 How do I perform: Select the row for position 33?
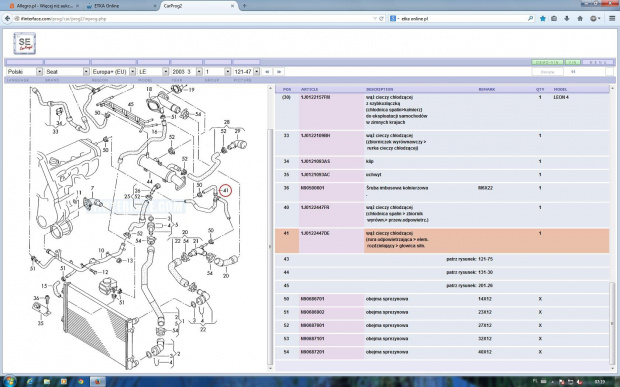coord(442,142)
